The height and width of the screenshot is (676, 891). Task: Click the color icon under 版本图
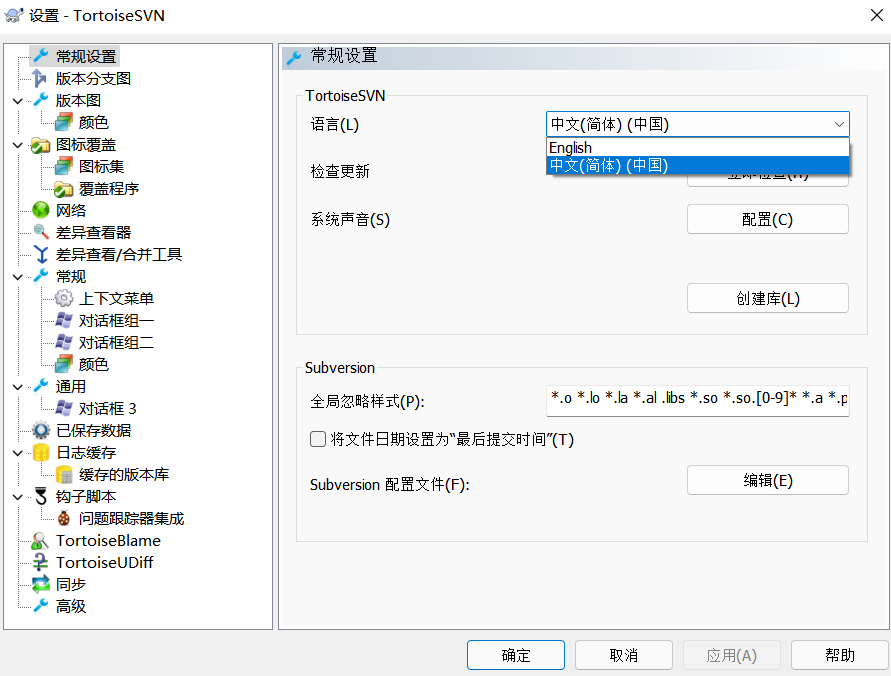(64, 122)
